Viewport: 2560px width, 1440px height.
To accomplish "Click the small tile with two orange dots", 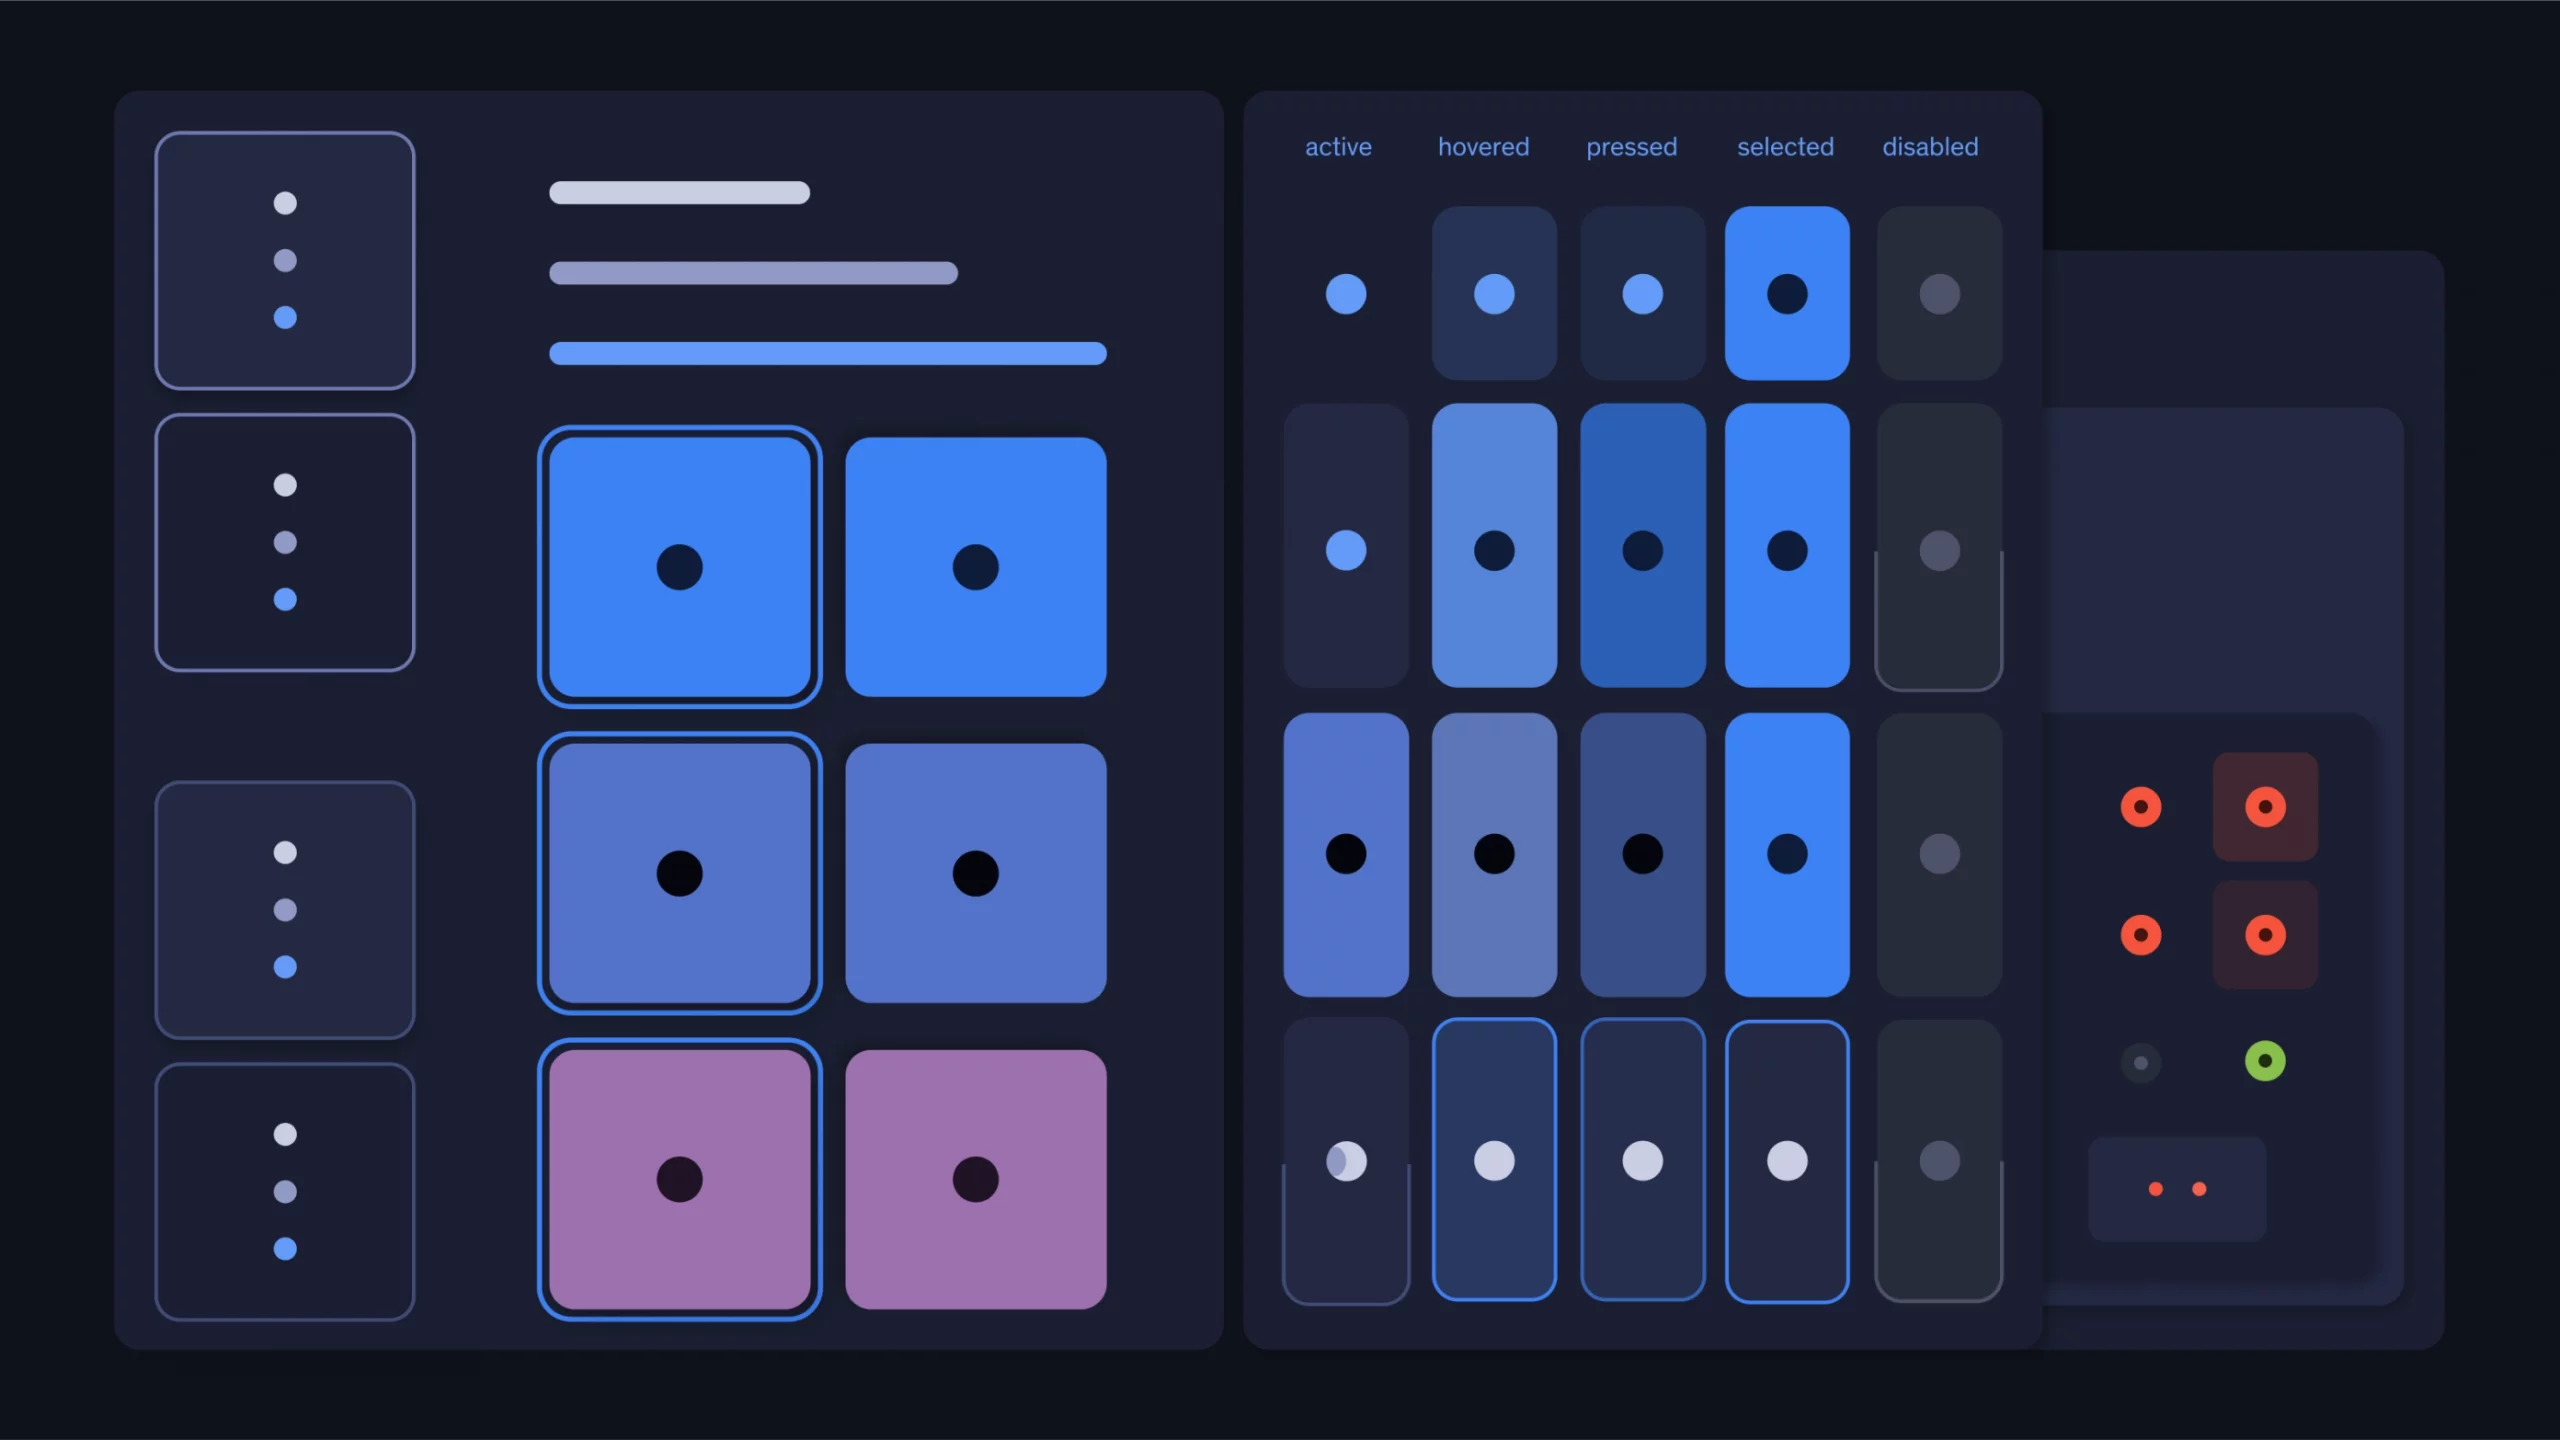I will [2176, 1188].
